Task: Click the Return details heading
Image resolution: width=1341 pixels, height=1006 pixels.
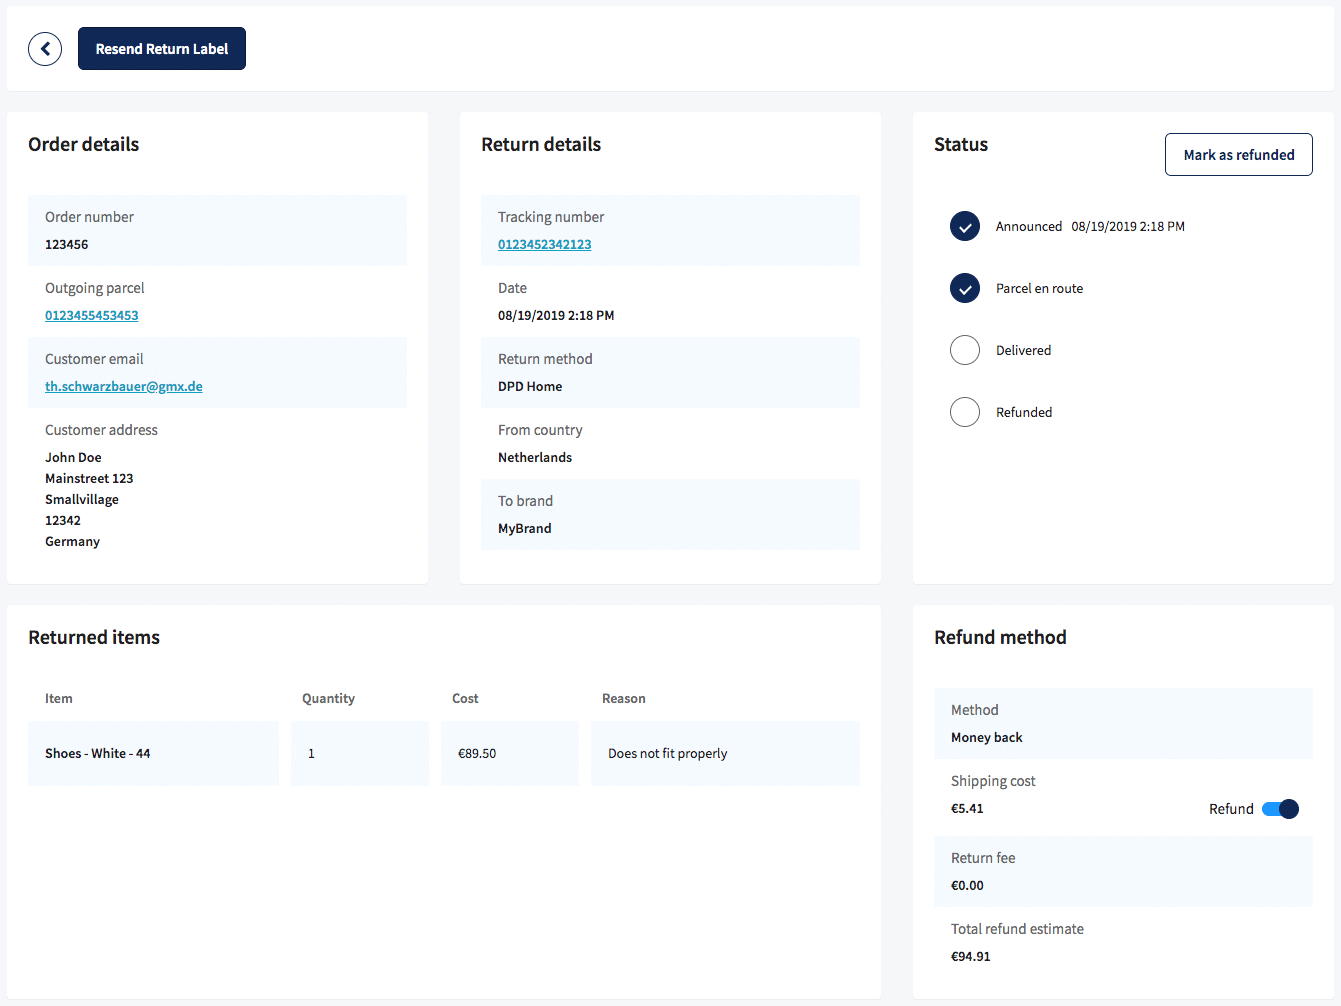Action: click(x=541, y=144)
